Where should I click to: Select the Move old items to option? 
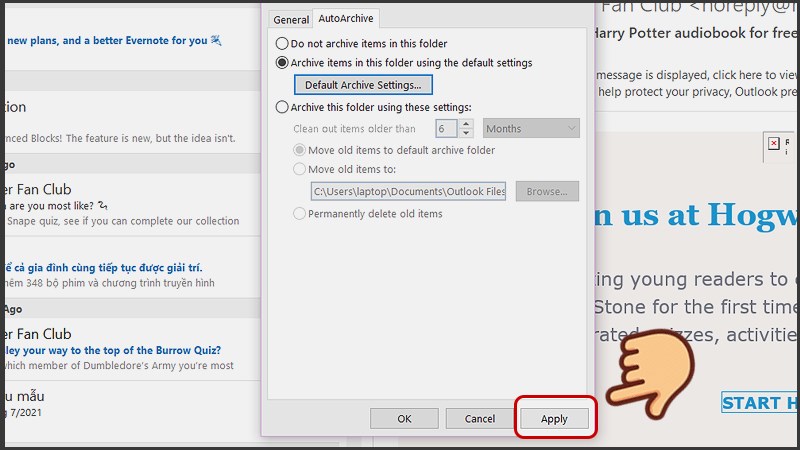coord(344,169)
